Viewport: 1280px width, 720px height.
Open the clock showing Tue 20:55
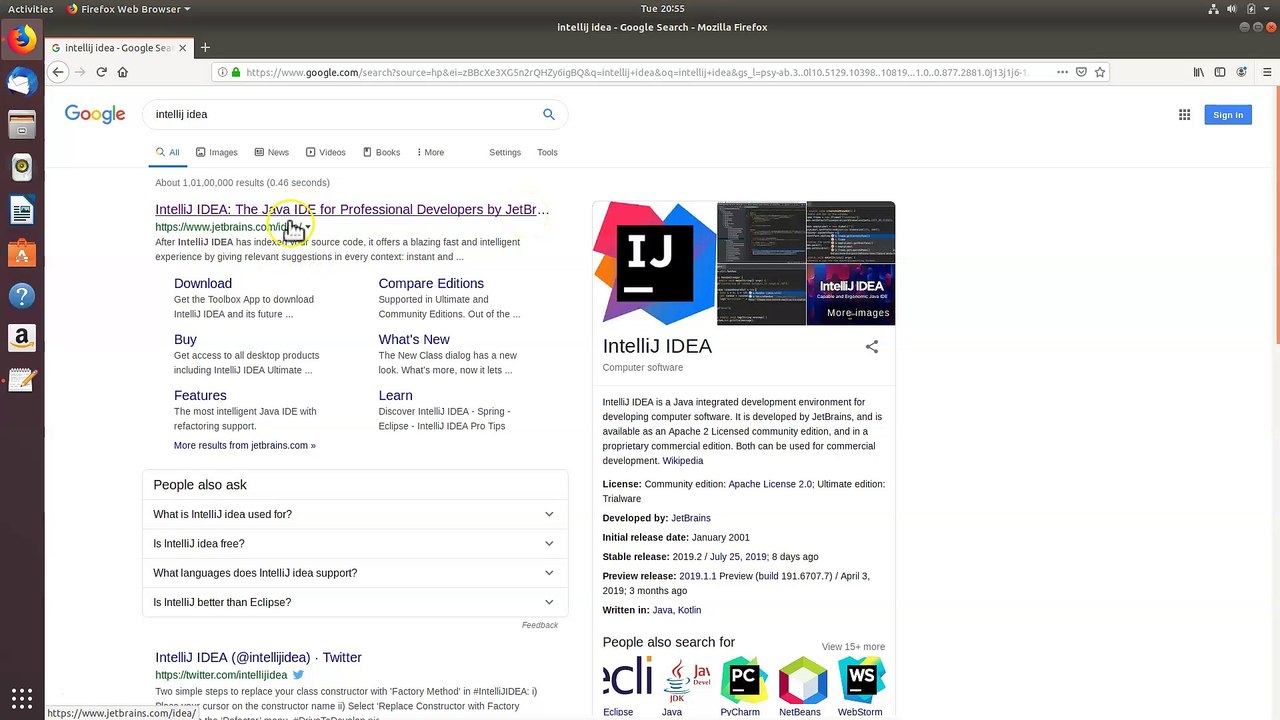click(664, 9)
